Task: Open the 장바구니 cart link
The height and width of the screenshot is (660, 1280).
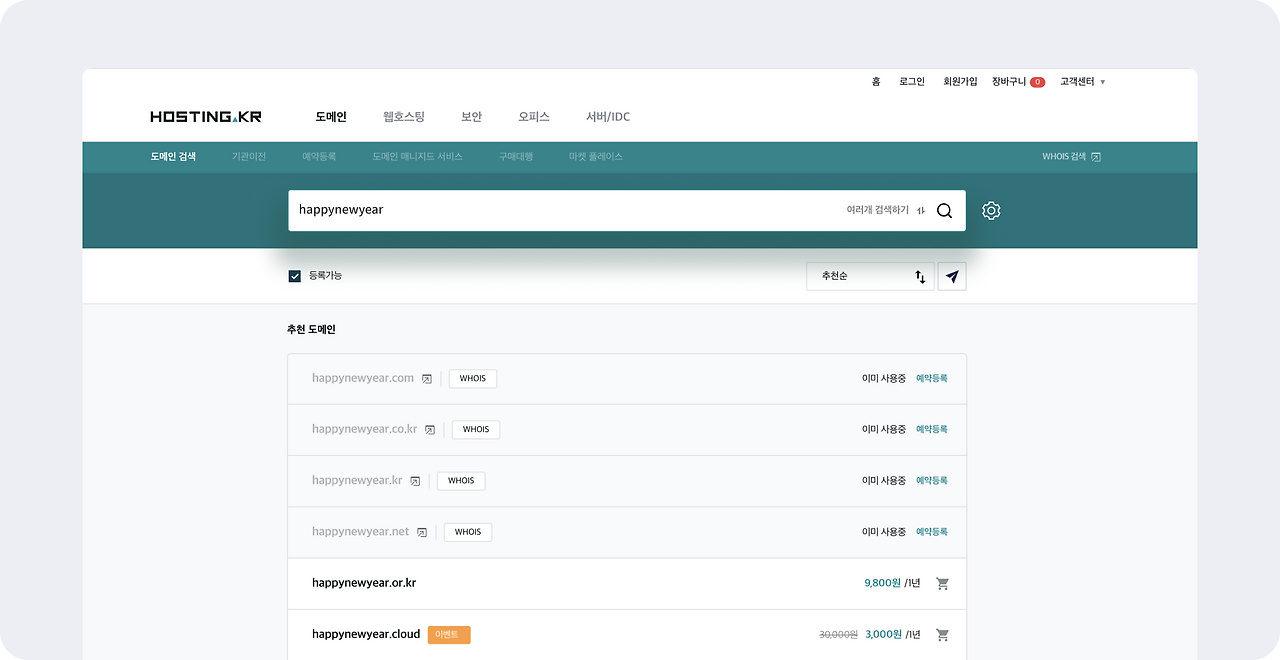Action: (1009, 82)
